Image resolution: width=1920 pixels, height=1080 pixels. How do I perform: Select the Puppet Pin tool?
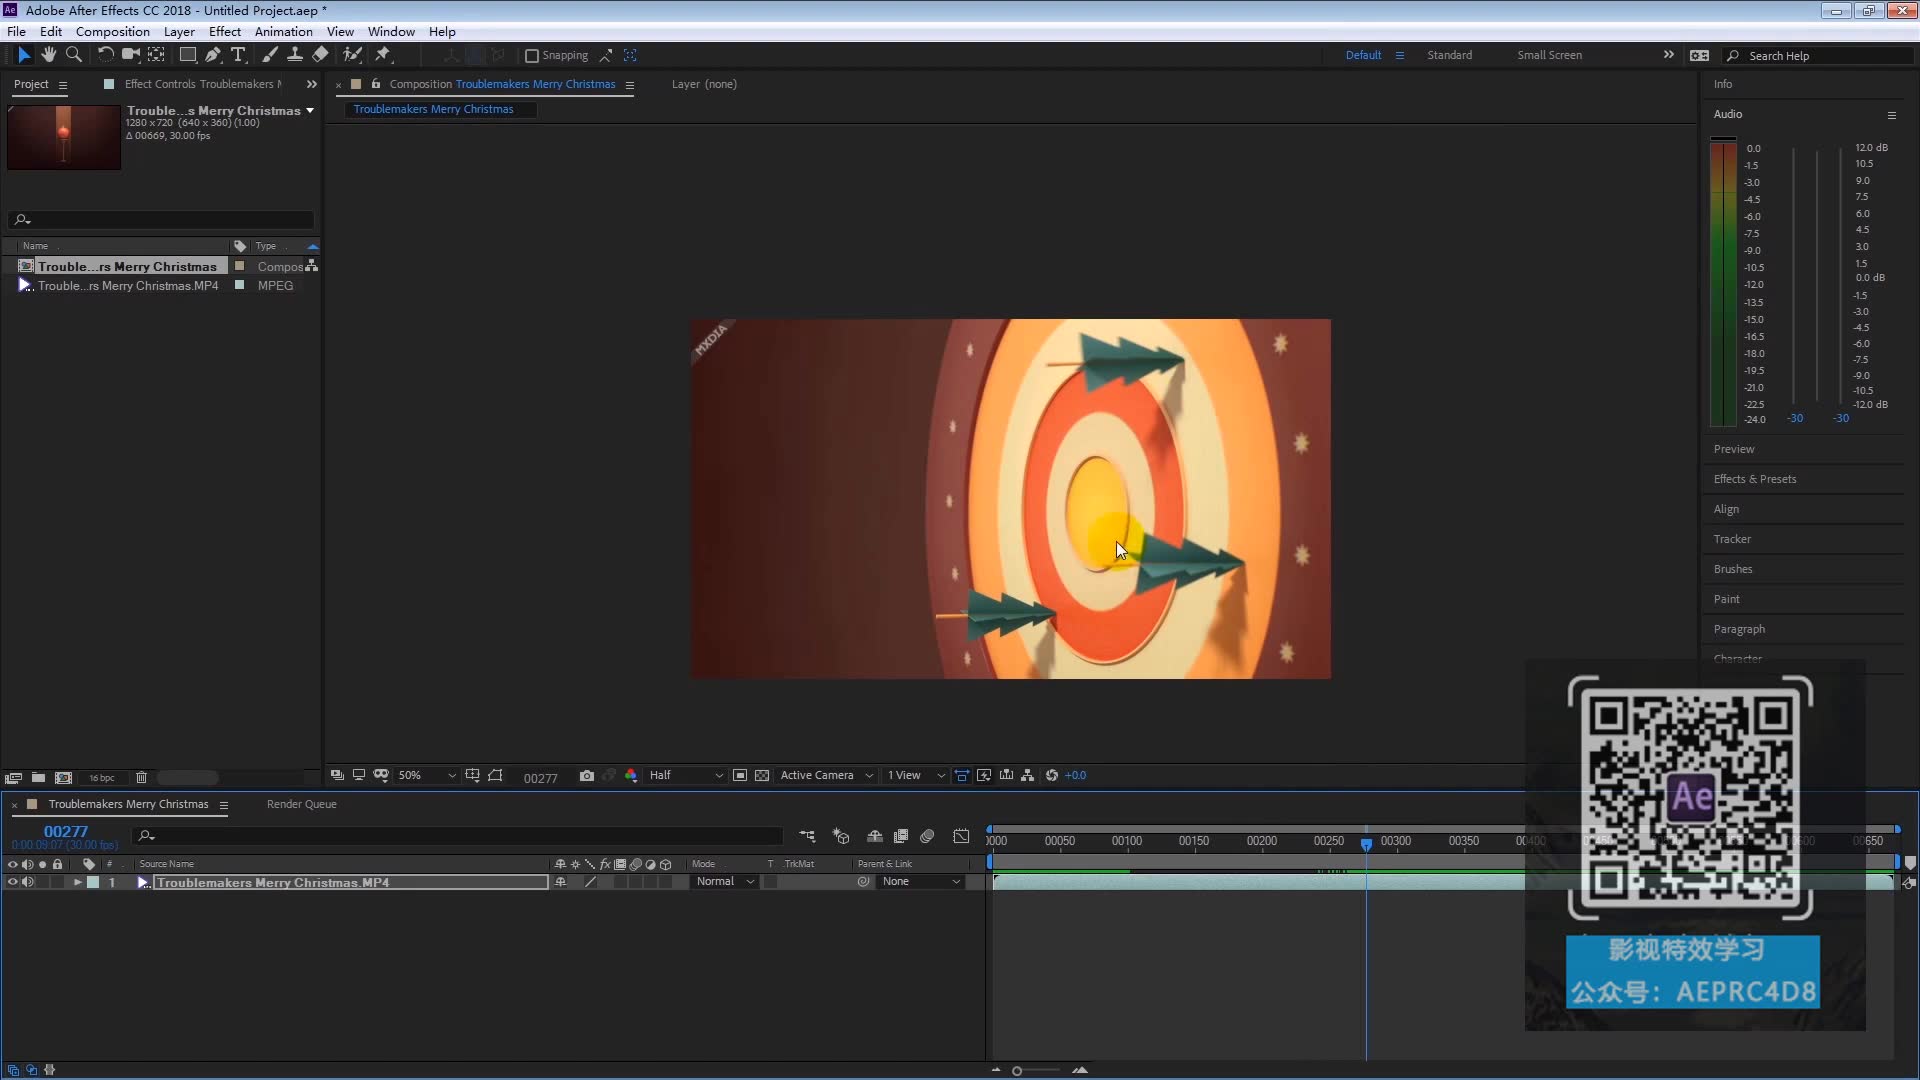tap(383, 55)
